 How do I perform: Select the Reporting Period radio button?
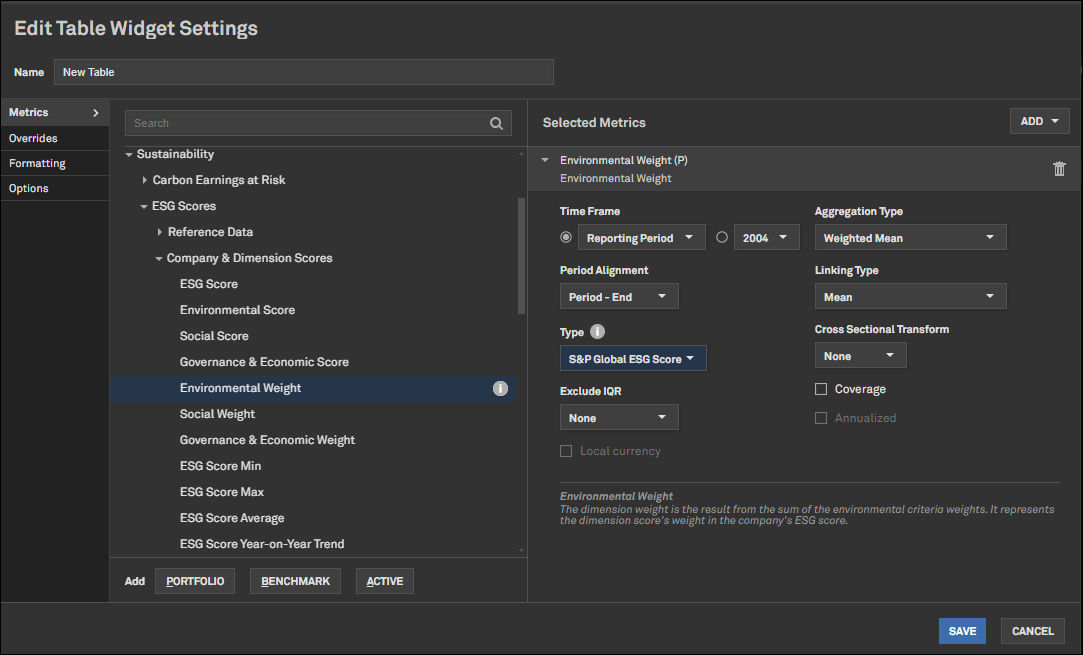(567, 238)
